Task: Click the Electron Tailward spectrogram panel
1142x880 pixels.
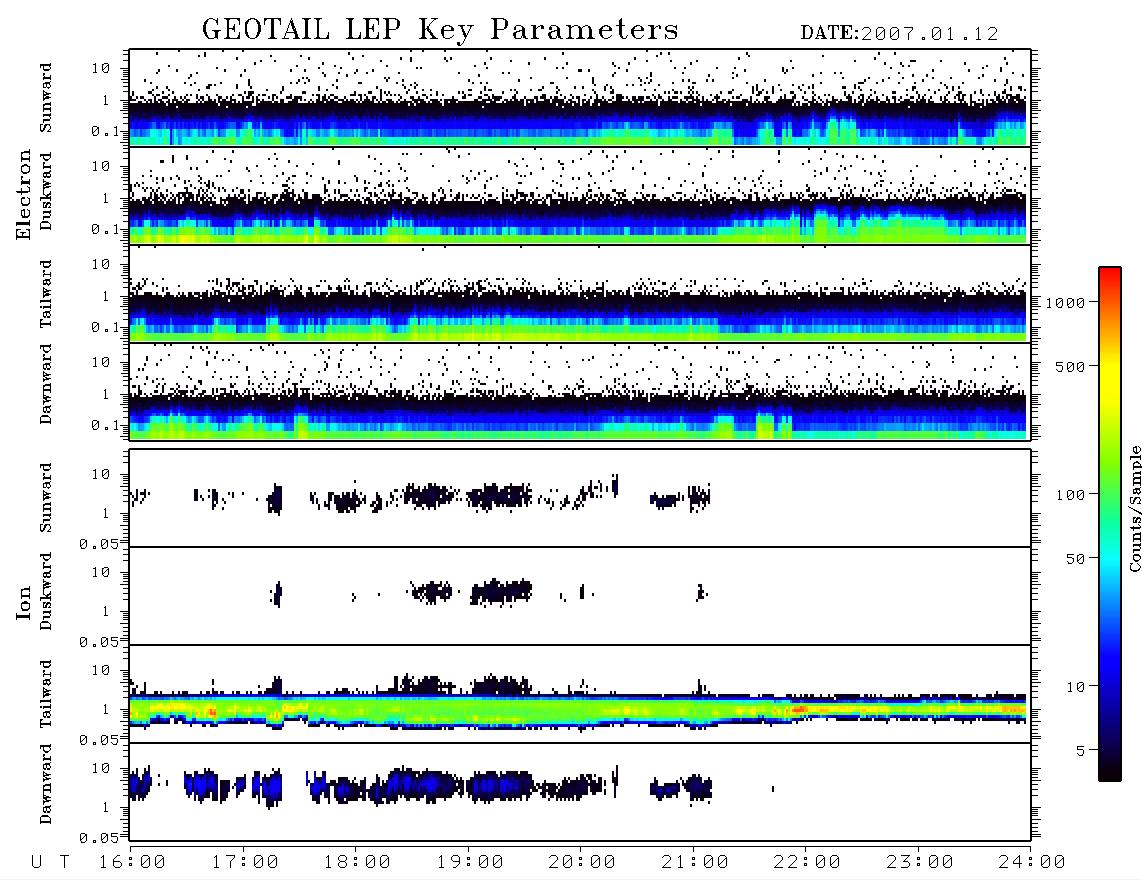Action: pyautogui.click(x=580, y=294)
